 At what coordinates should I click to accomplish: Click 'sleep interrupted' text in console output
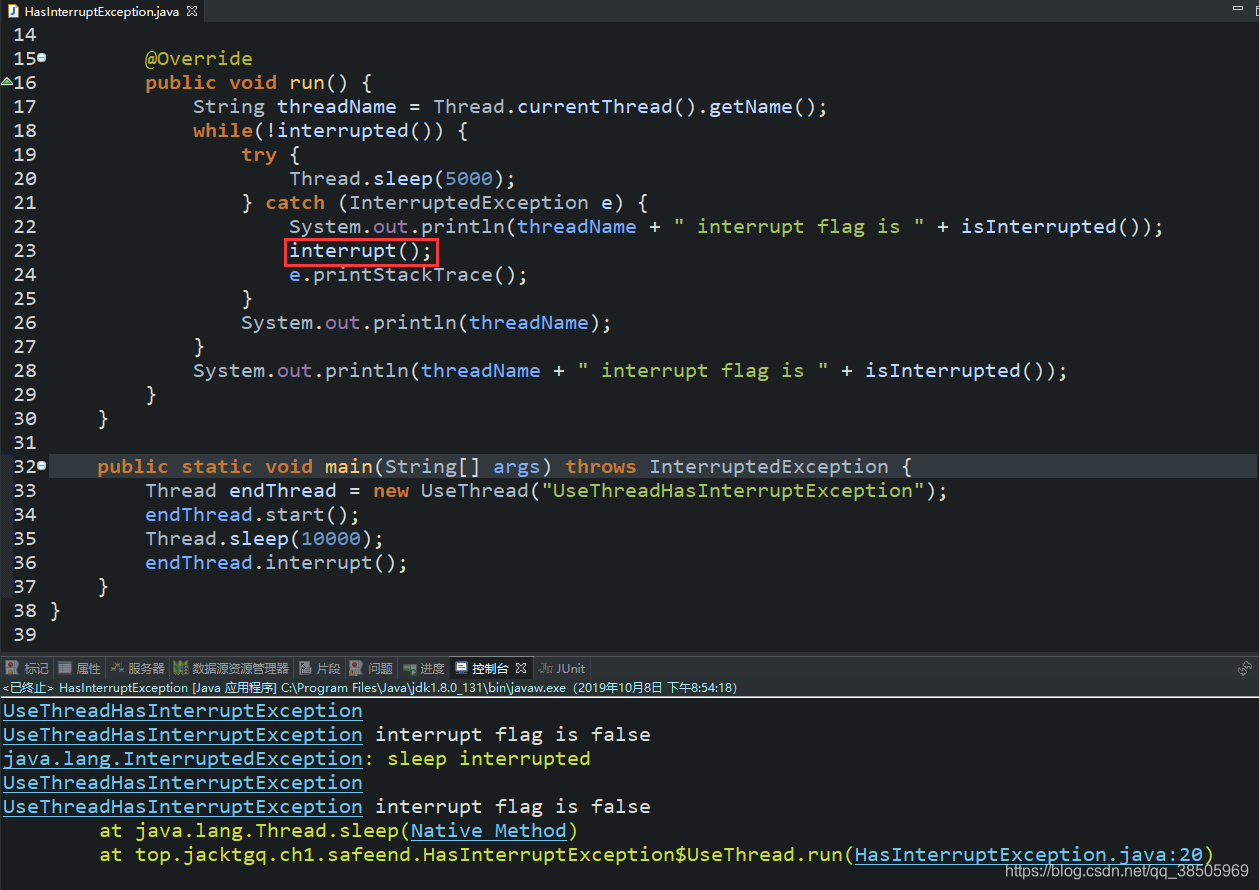pos(489,758)
